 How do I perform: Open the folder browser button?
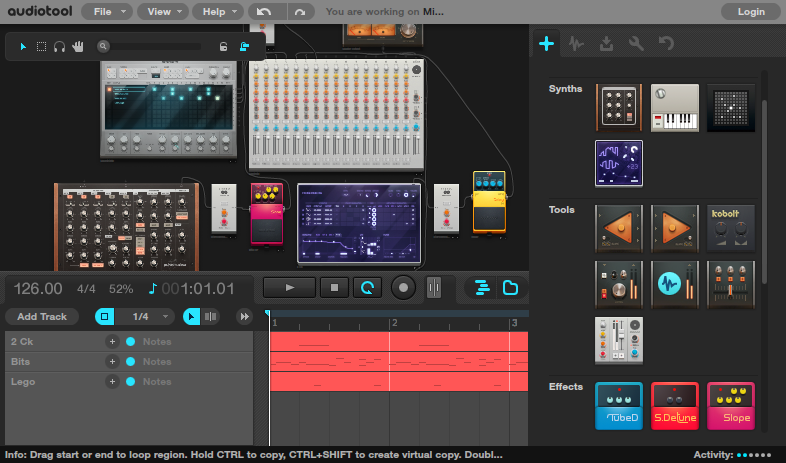510,288
